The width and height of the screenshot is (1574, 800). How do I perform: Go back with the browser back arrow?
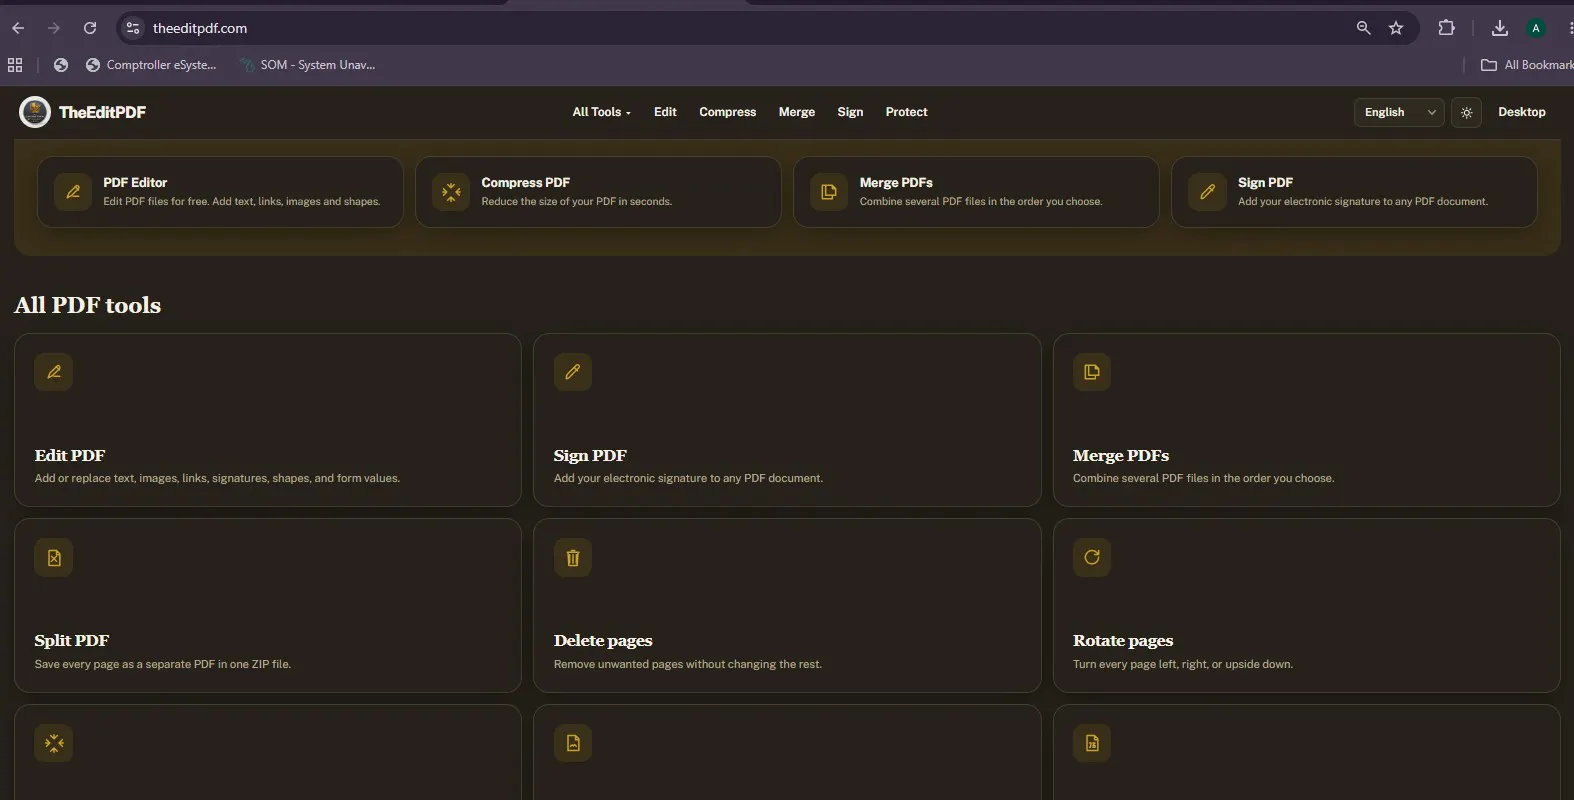(x=18, y=28)
